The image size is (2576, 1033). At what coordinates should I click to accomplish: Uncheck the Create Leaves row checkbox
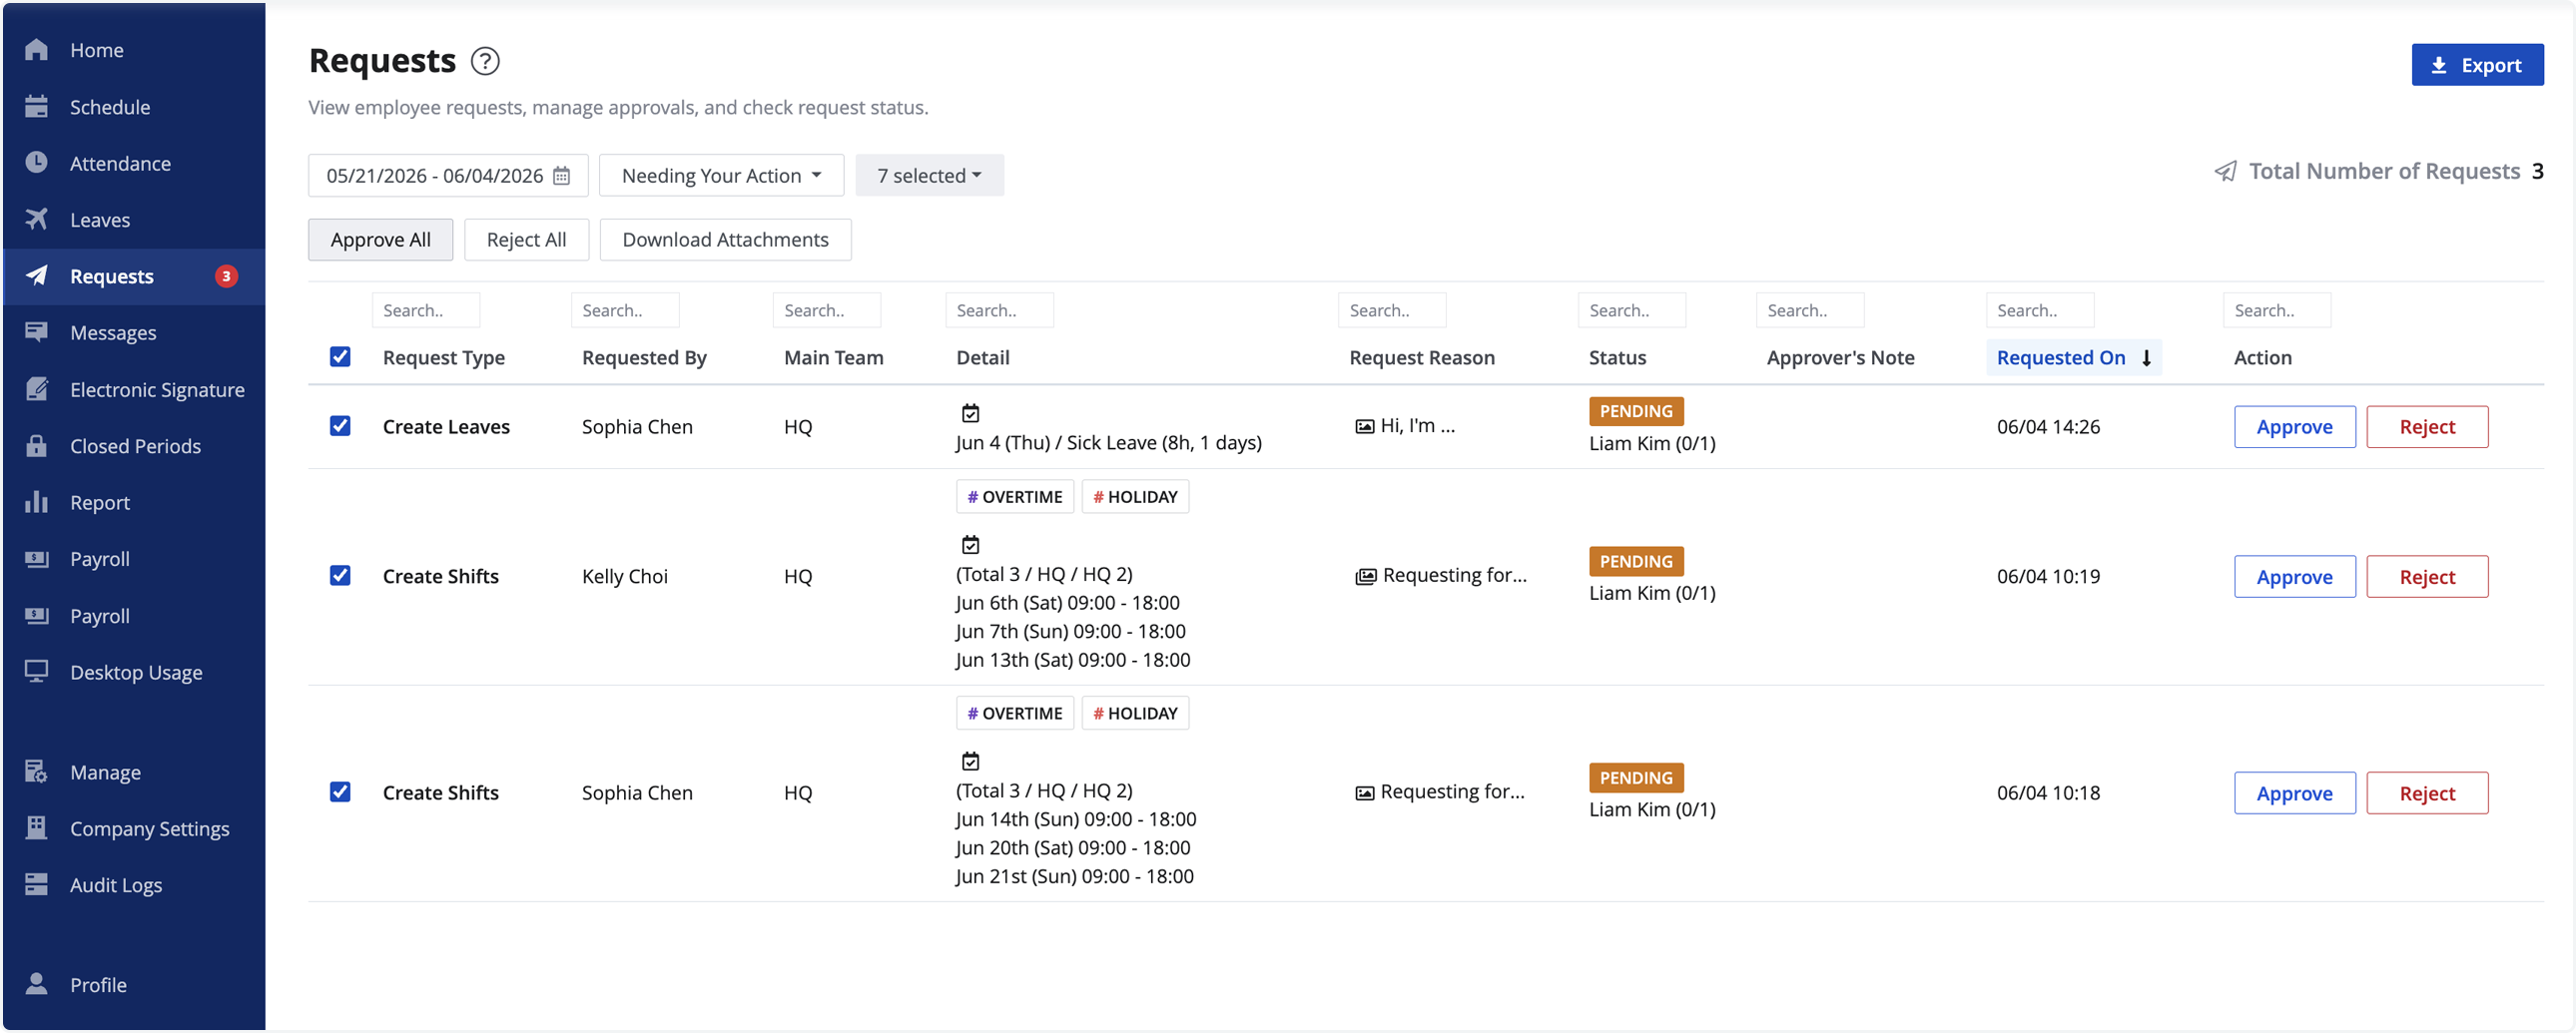coord(340,426)
